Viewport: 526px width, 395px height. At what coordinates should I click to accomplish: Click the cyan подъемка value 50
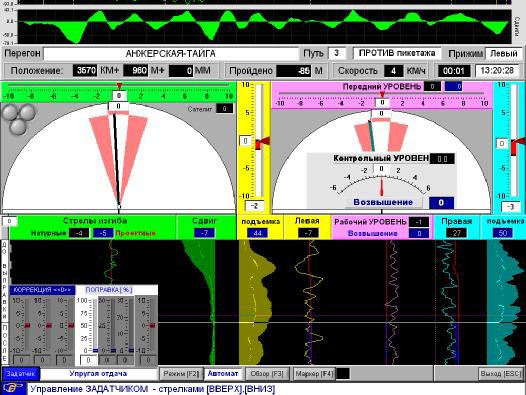[x=503, y=233]
